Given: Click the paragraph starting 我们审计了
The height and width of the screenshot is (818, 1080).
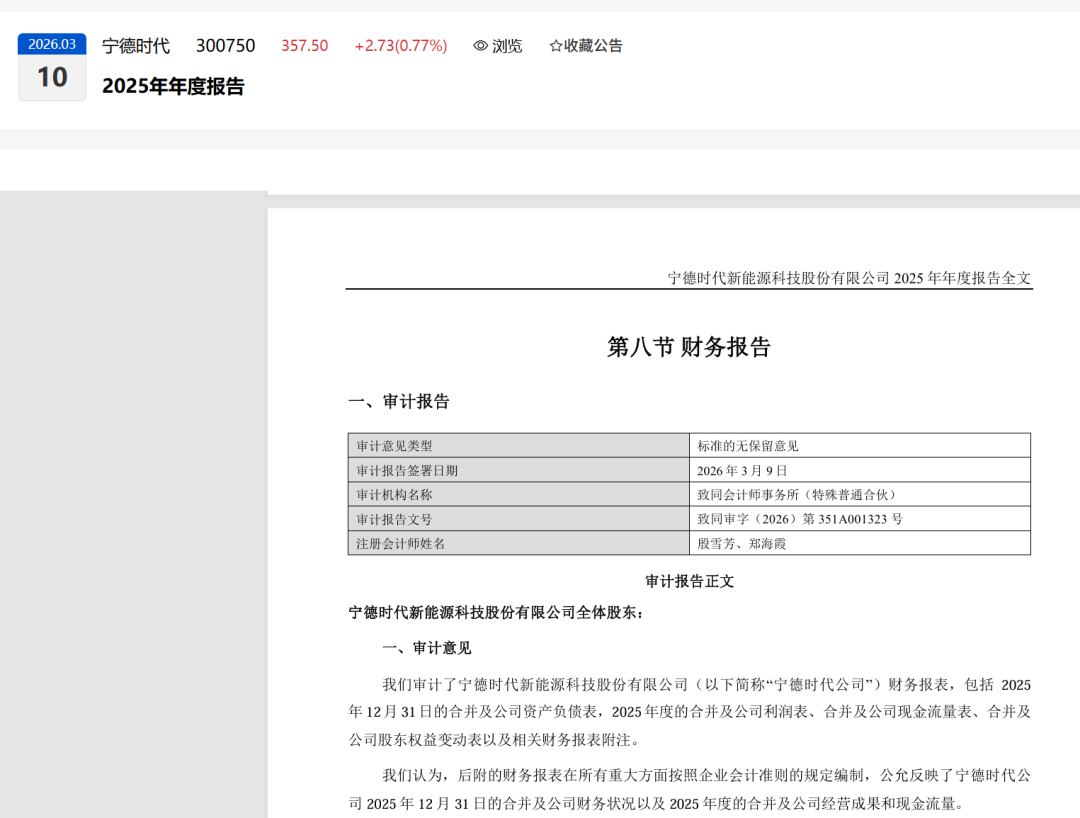Looking at the screenshot, I should pos(689,712).
